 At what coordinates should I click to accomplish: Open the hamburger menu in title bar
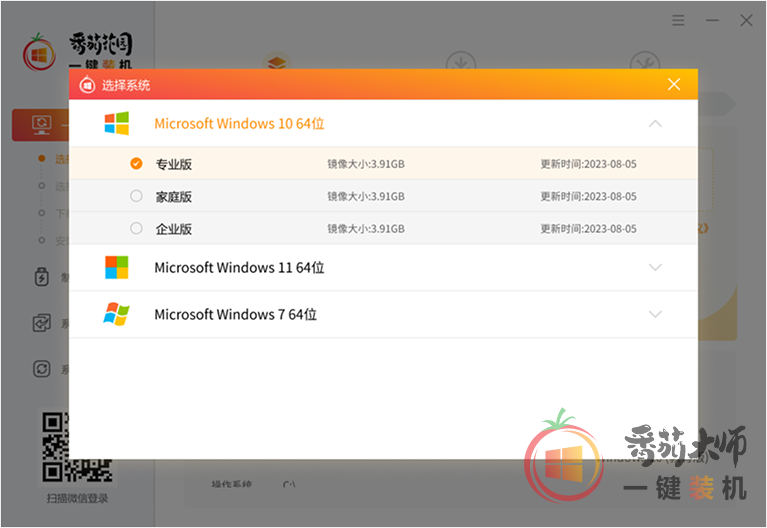[x=679, y=20]
